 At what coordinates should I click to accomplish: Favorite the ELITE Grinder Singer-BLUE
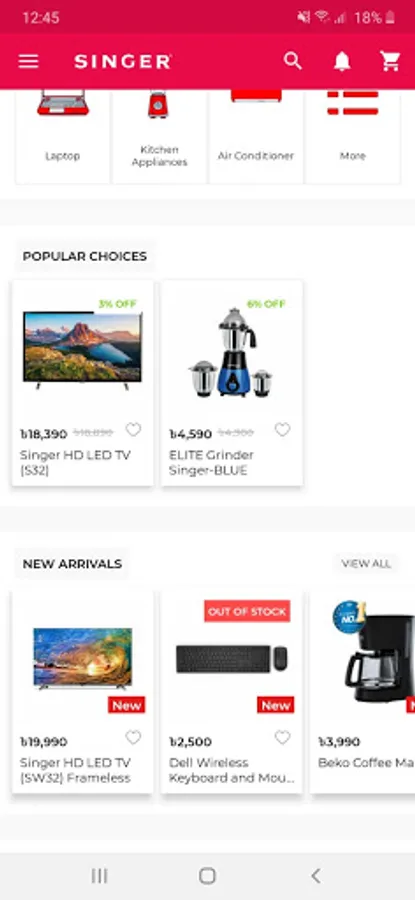pos(282,430)
